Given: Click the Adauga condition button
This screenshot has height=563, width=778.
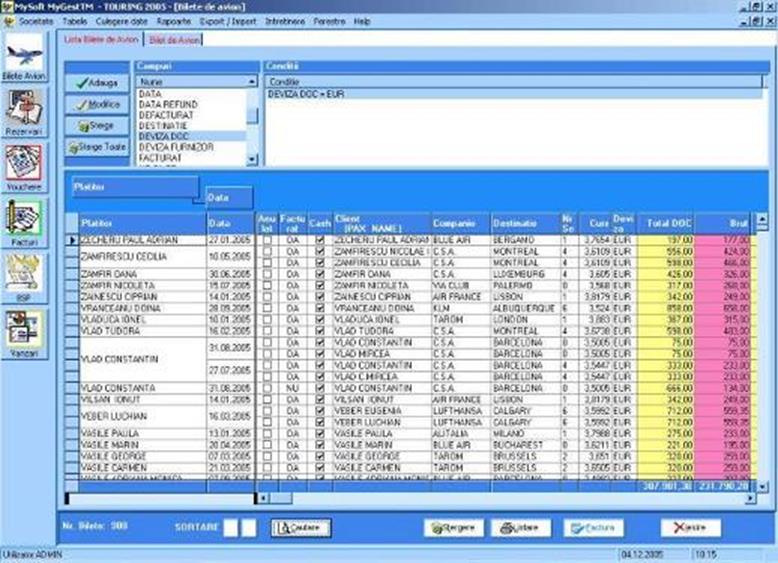Looking at the screenshot, I should 97,83.
